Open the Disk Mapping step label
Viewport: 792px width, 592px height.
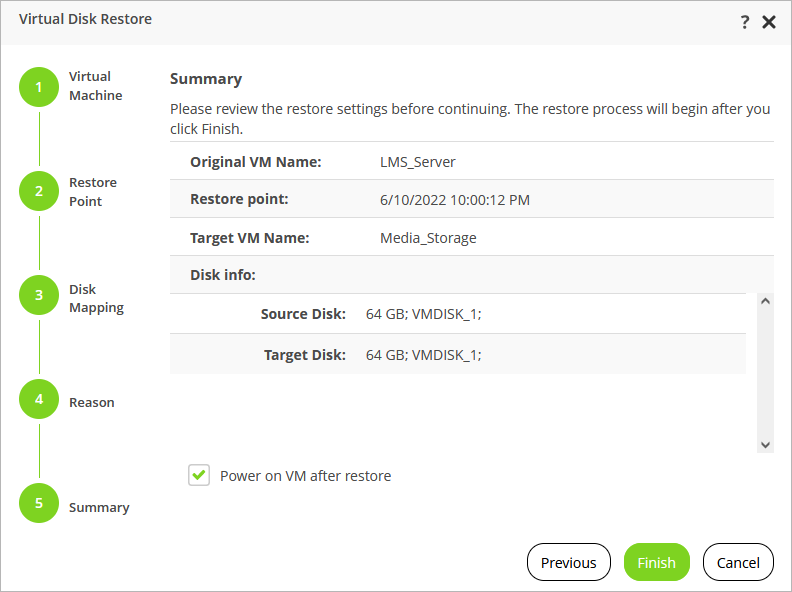[x=96, y=298]
